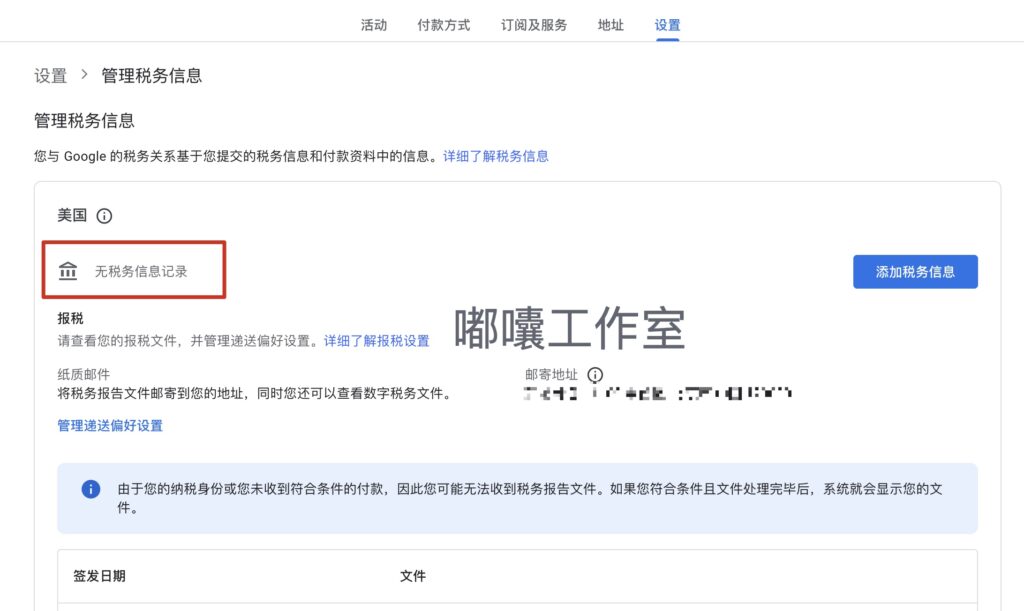1024x611 pixels.
Task: Click the 签发日期 column header
Action: (99, 576)
